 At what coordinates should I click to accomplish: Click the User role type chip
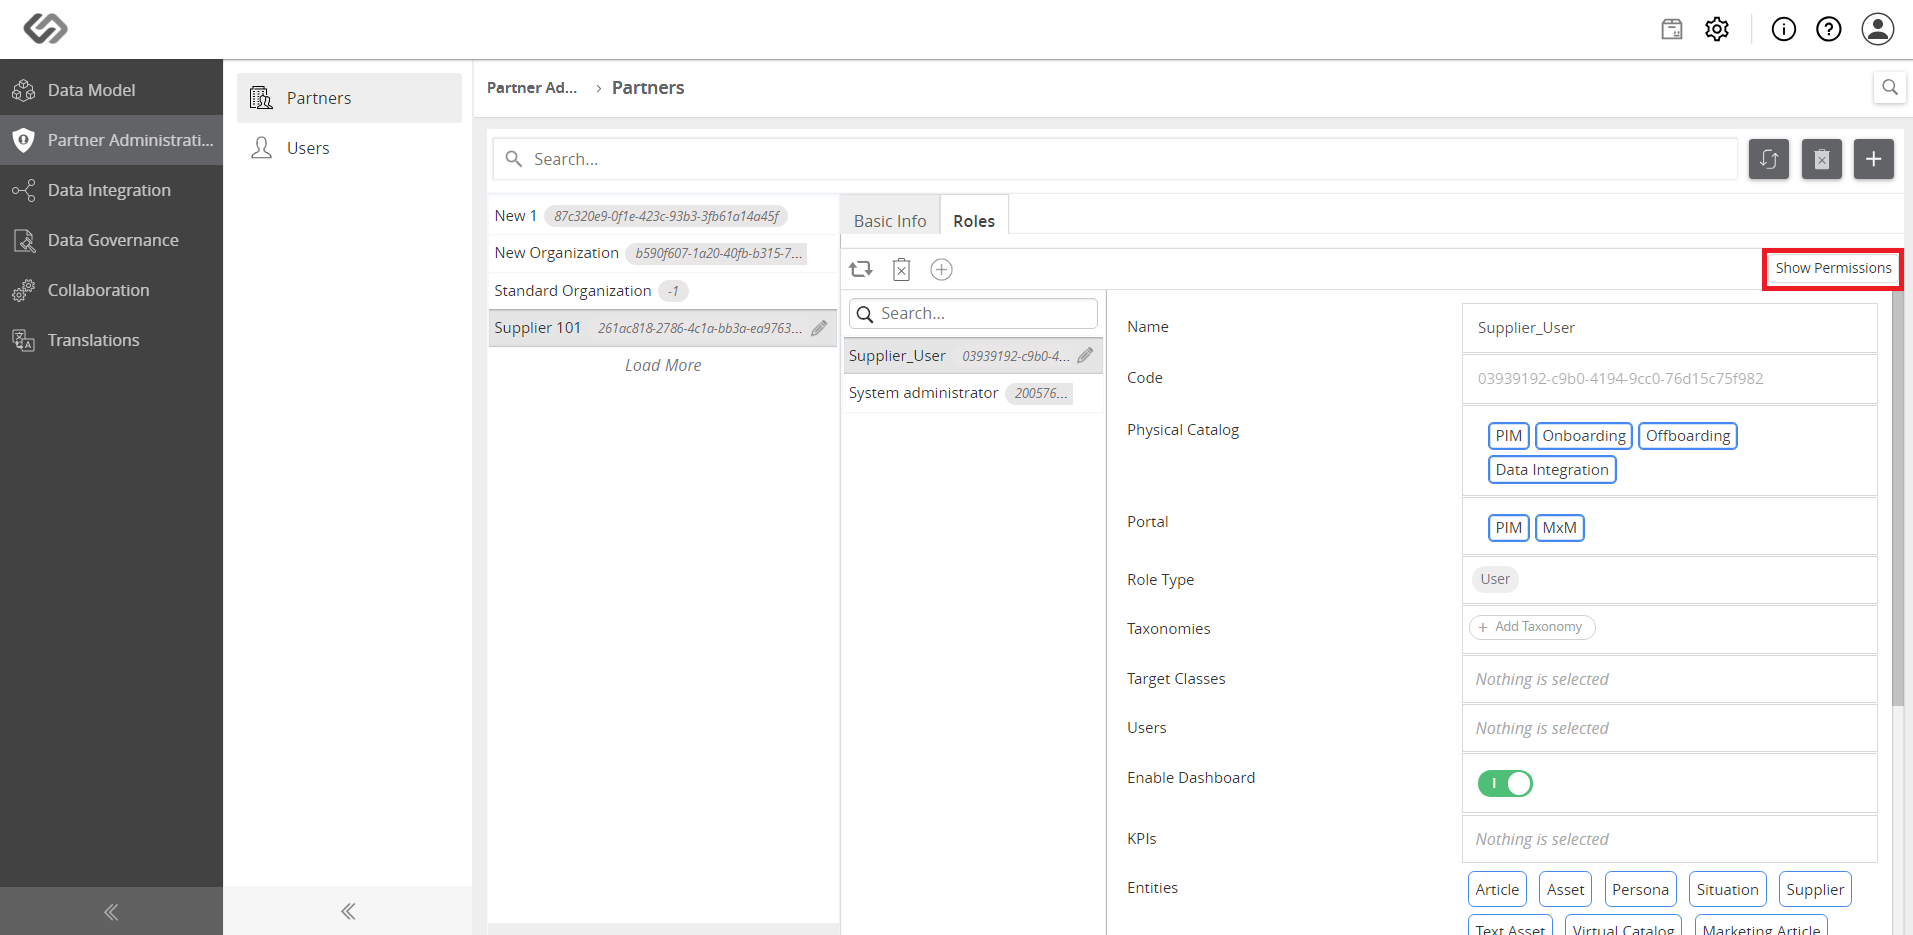1495,579
